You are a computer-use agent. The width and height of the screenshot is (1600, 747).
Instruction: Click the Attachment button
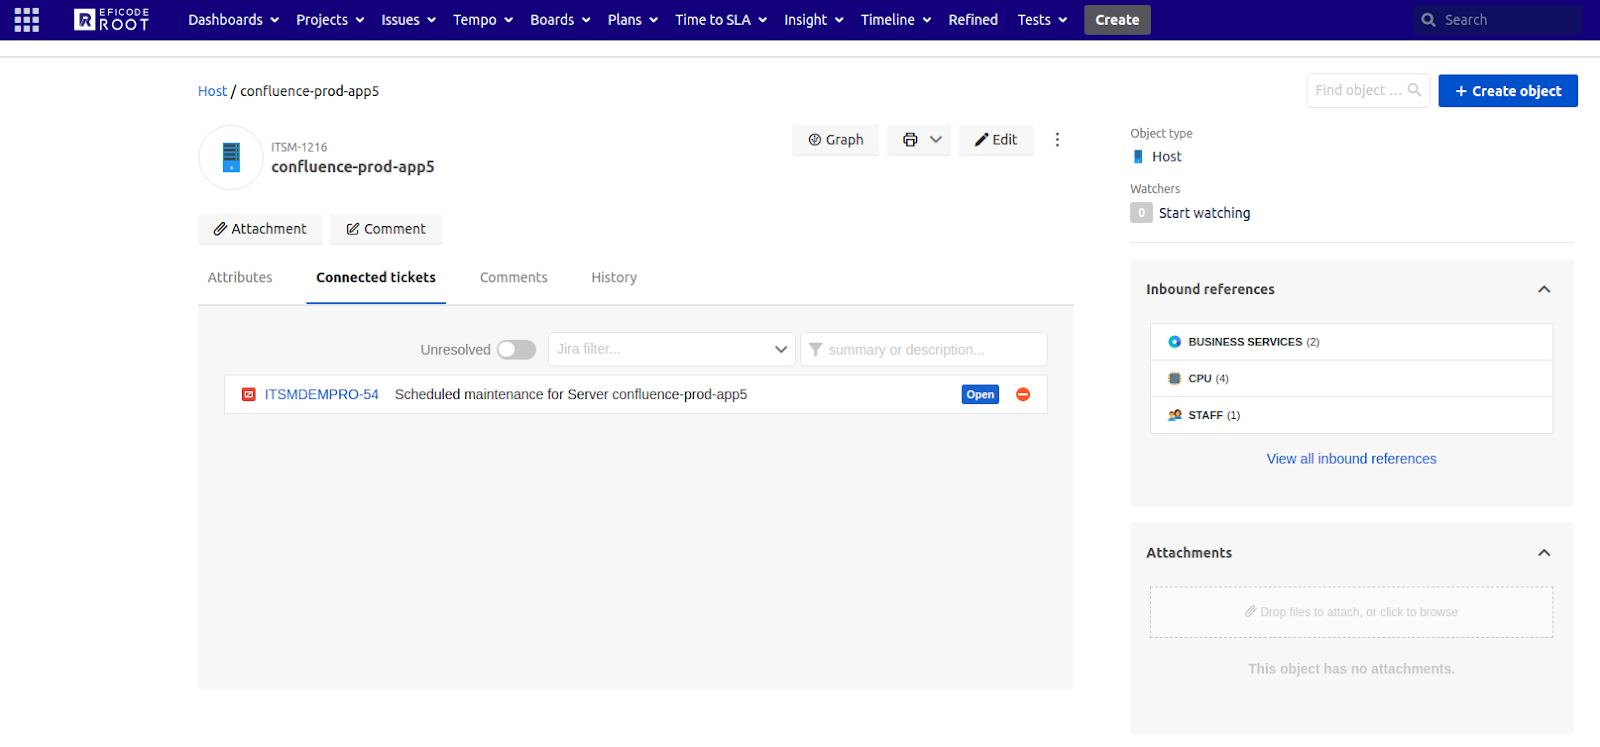(260, 229)
